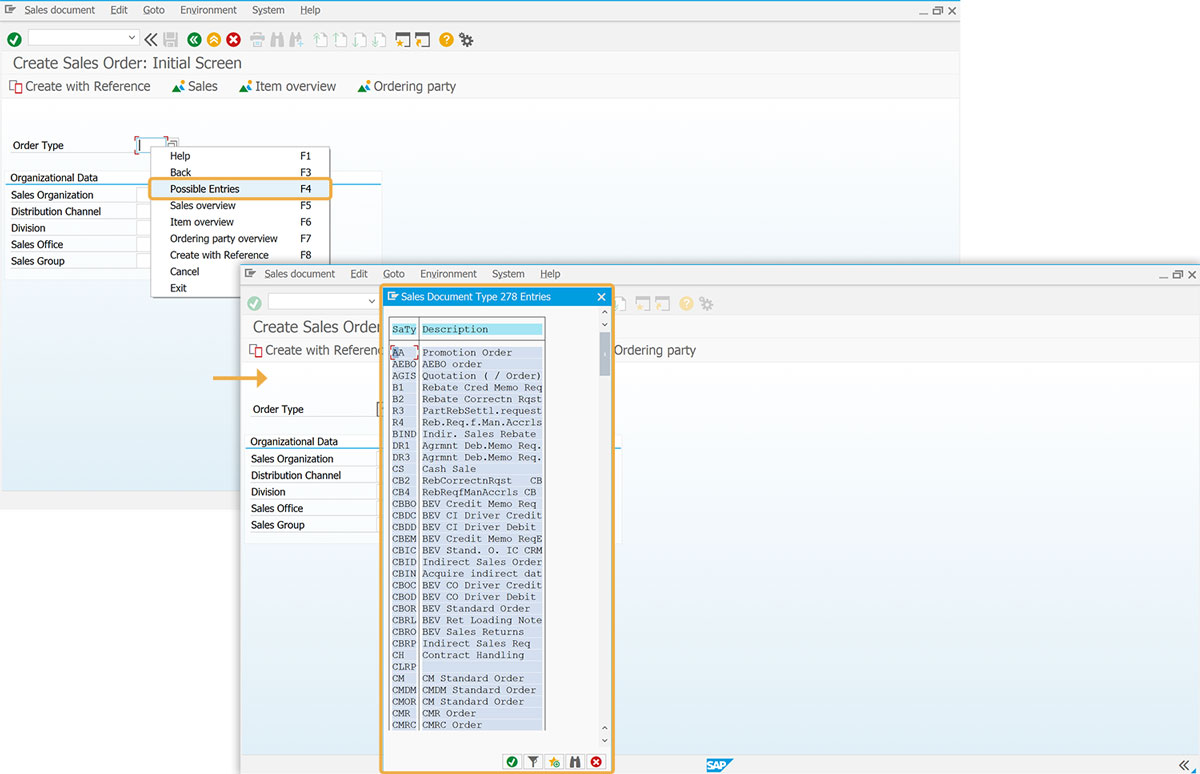
Task: Click the binoculars Find icon in popup footer
Action: pos(575,761)
